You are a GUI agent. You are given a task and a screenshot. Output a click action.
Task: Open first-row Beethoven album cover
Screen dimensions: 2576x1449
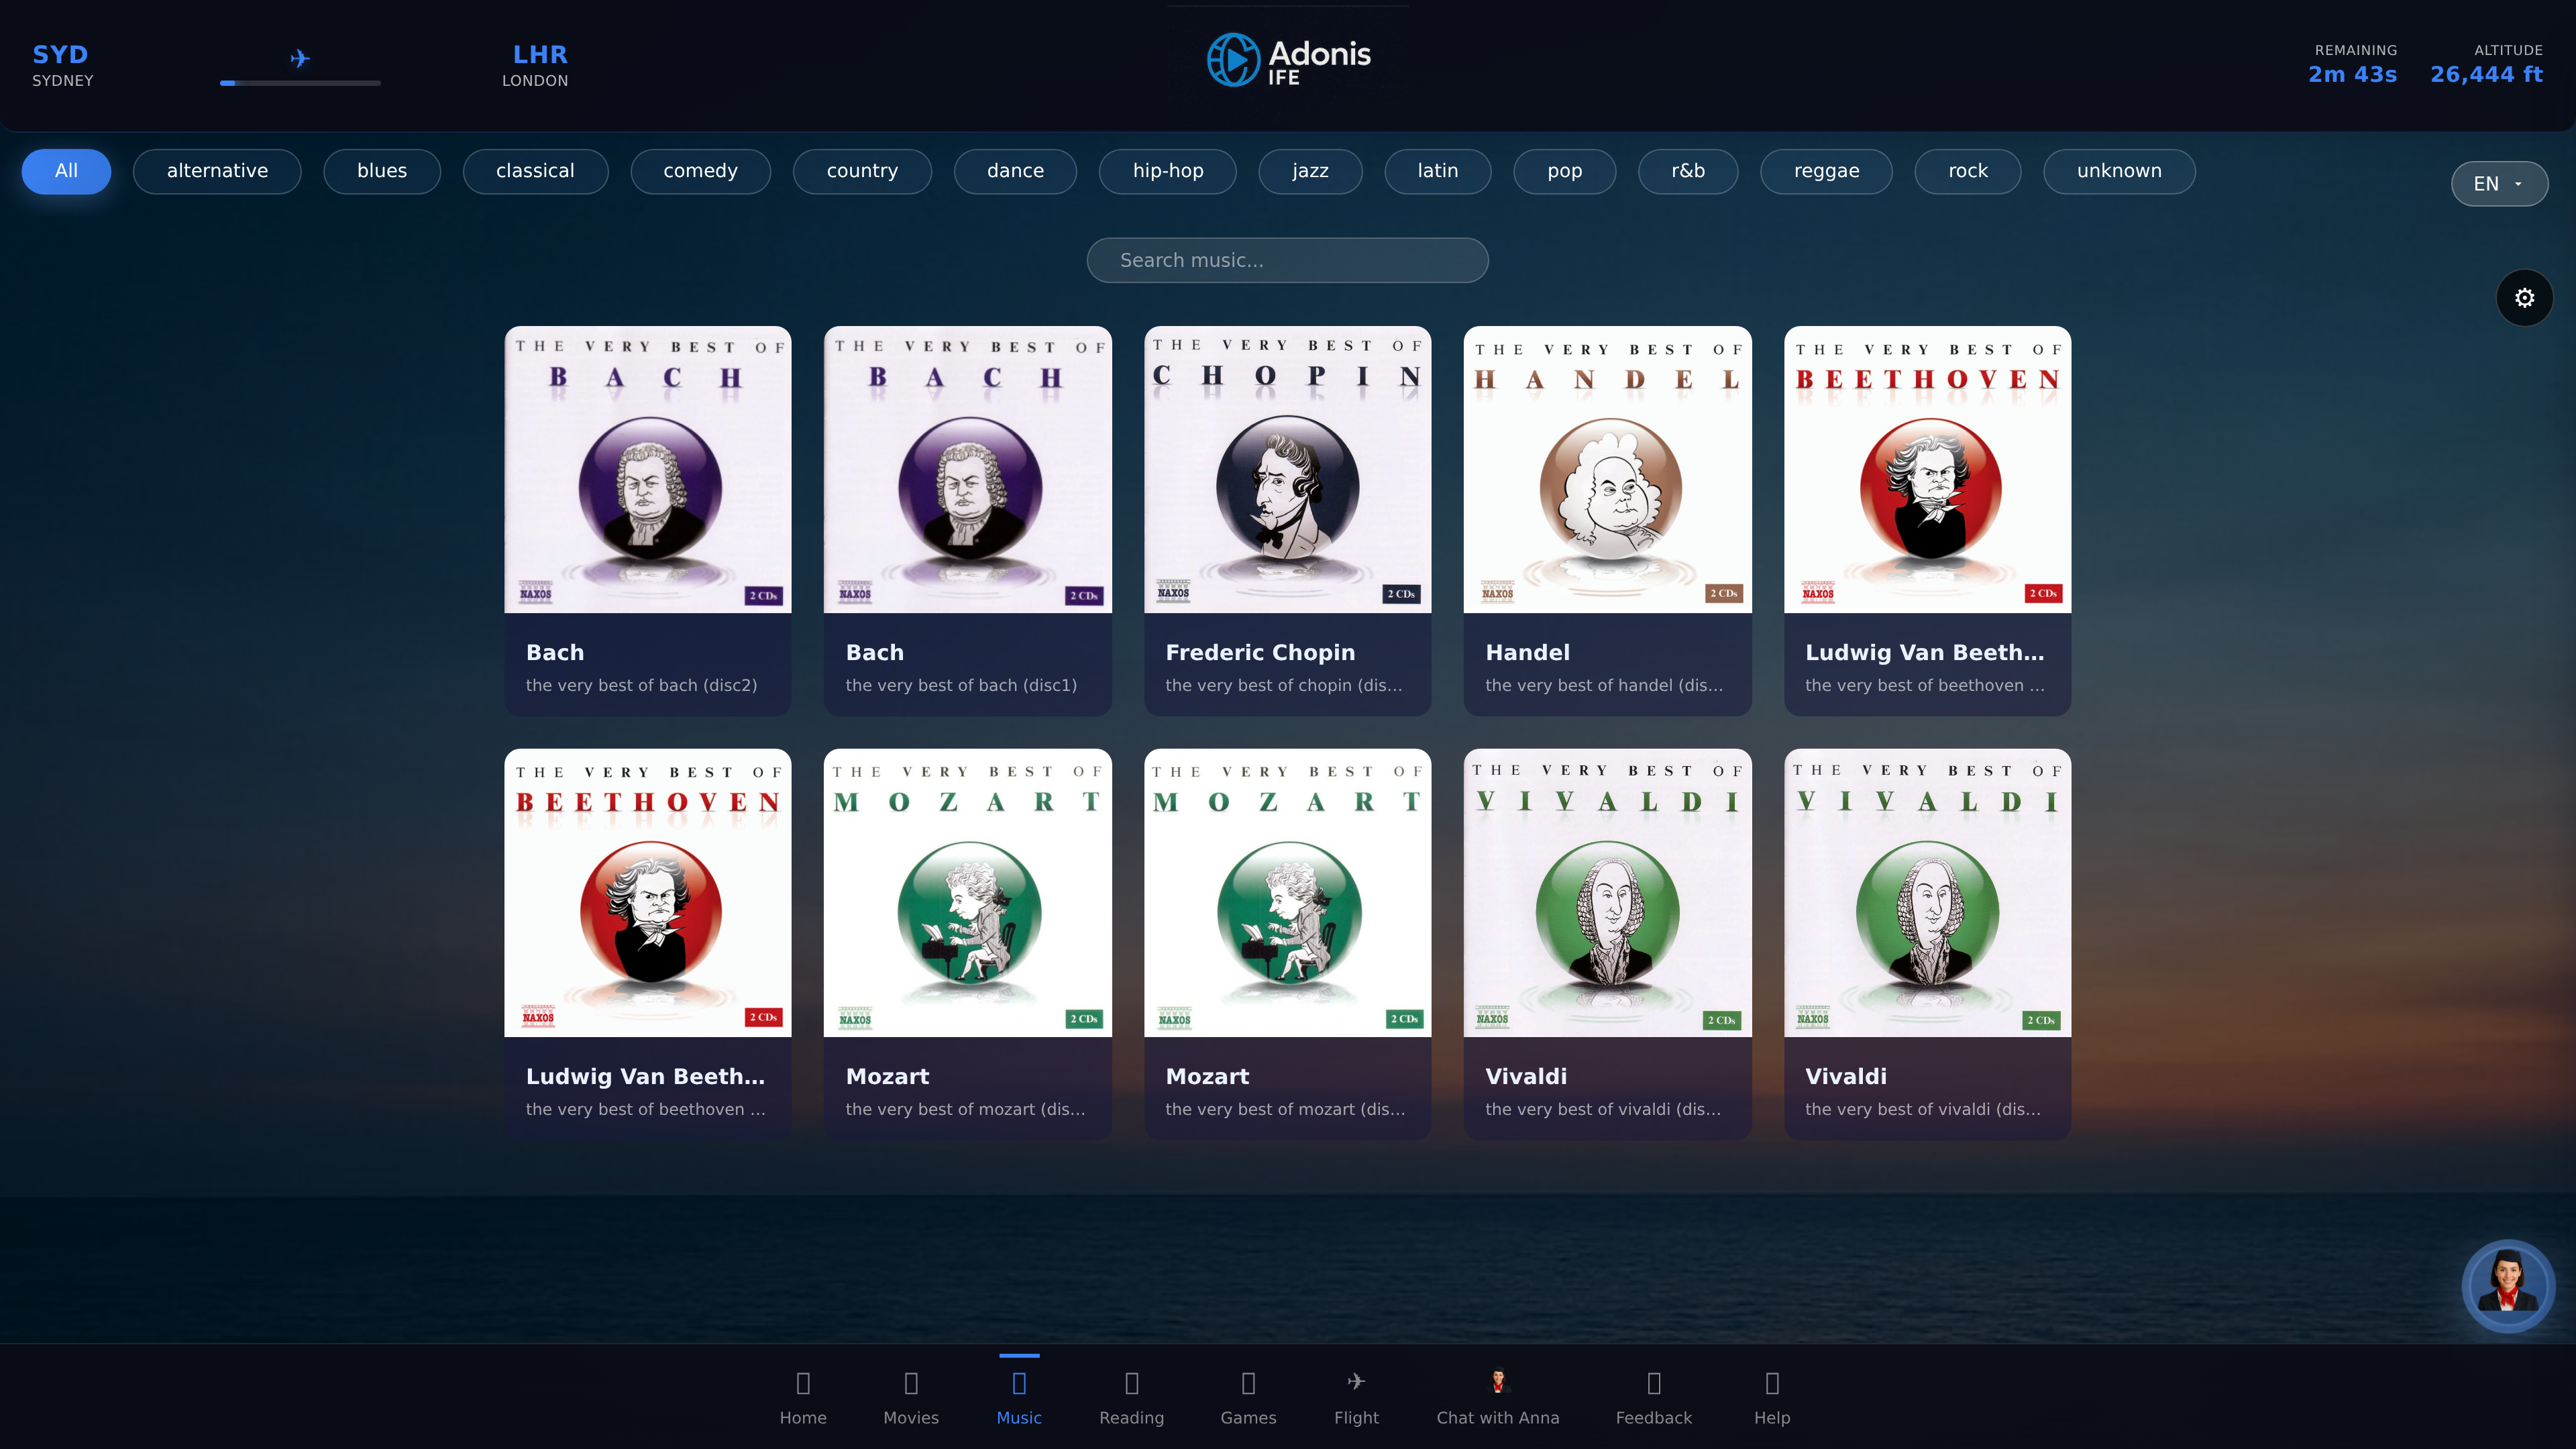click(1927, 469)
